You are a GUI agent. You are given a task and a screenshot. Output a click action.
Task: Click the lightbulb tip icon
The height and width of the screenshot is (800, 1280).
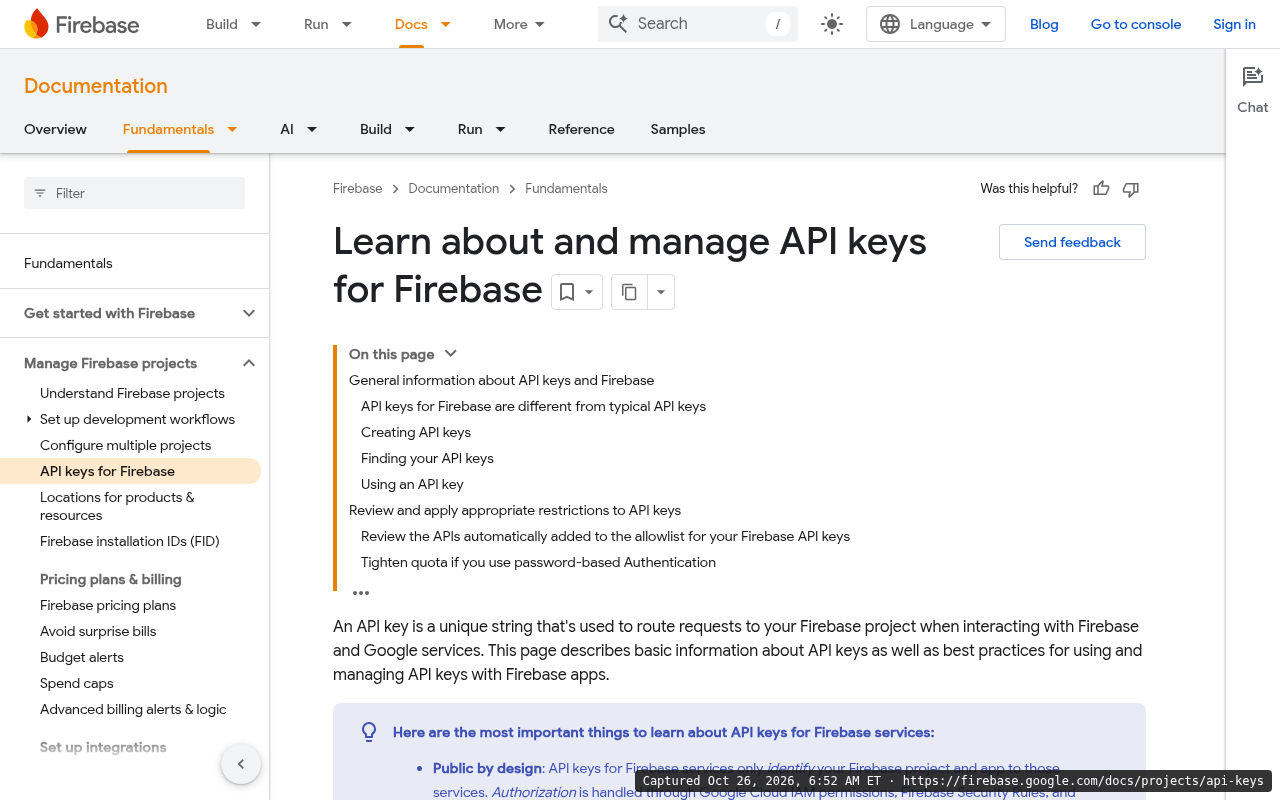tap(369, 733)
